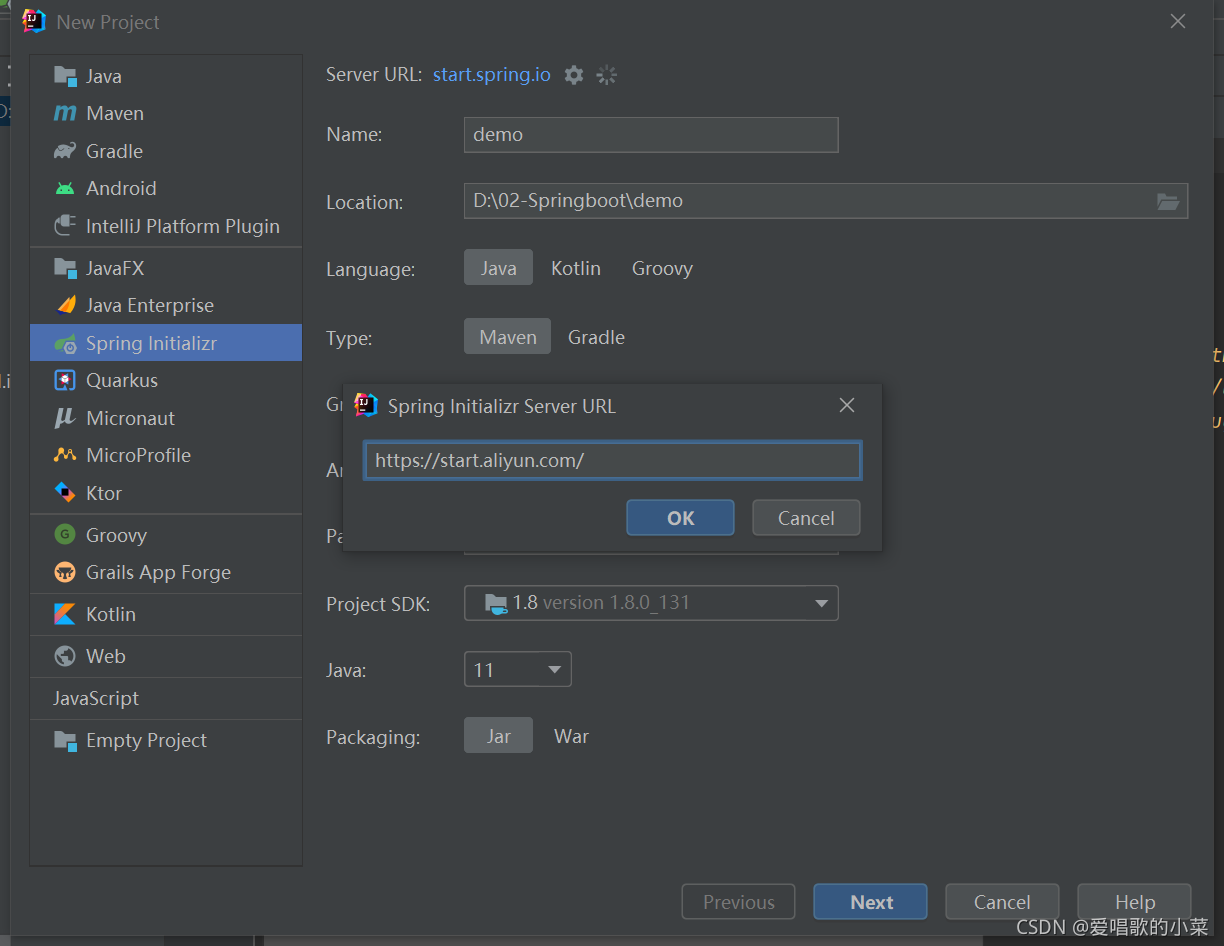Browse for location with folder icon
Screen dimensions: 1224x946
point(1168,201)
